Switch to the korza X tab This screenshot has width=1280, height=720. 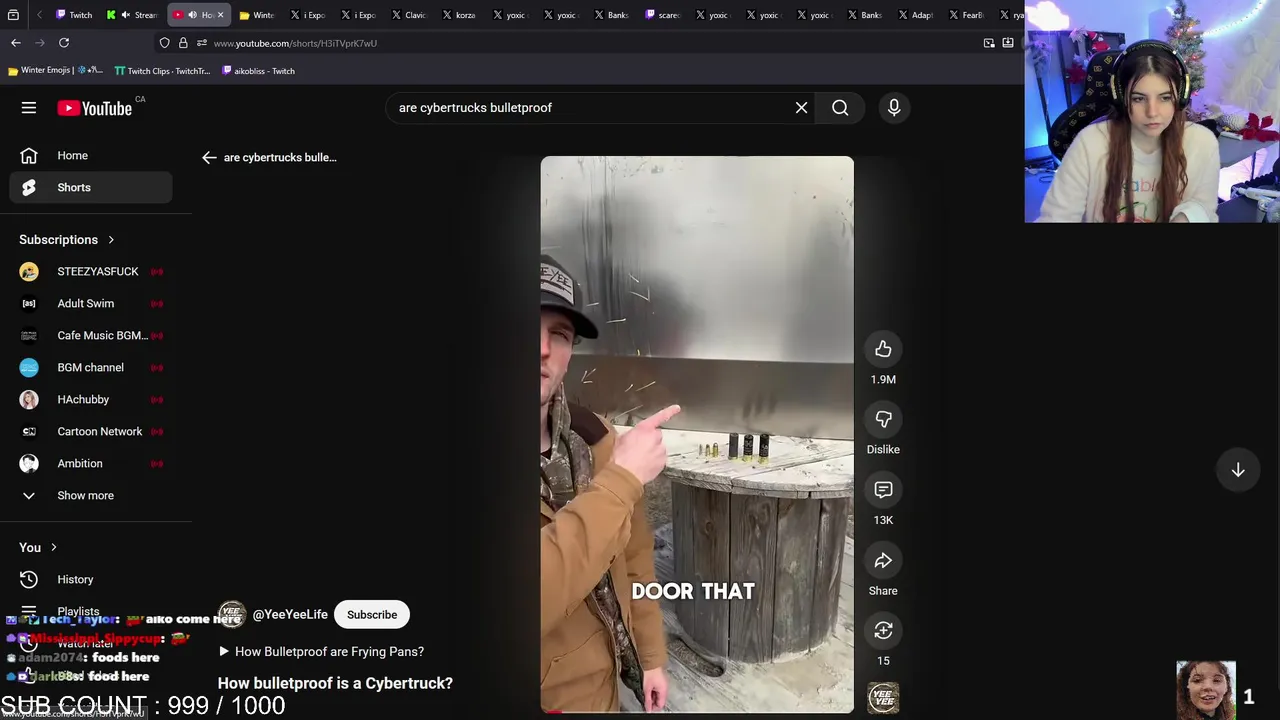click(459, 15)
